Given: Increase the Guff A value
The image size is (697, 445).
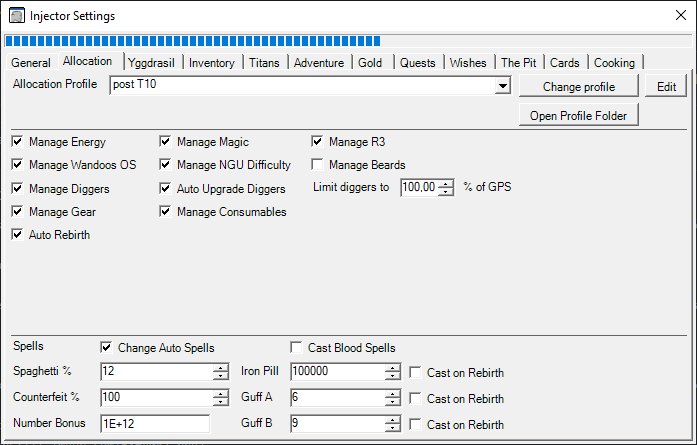Looking at the screenshot, I should point(393,393).
